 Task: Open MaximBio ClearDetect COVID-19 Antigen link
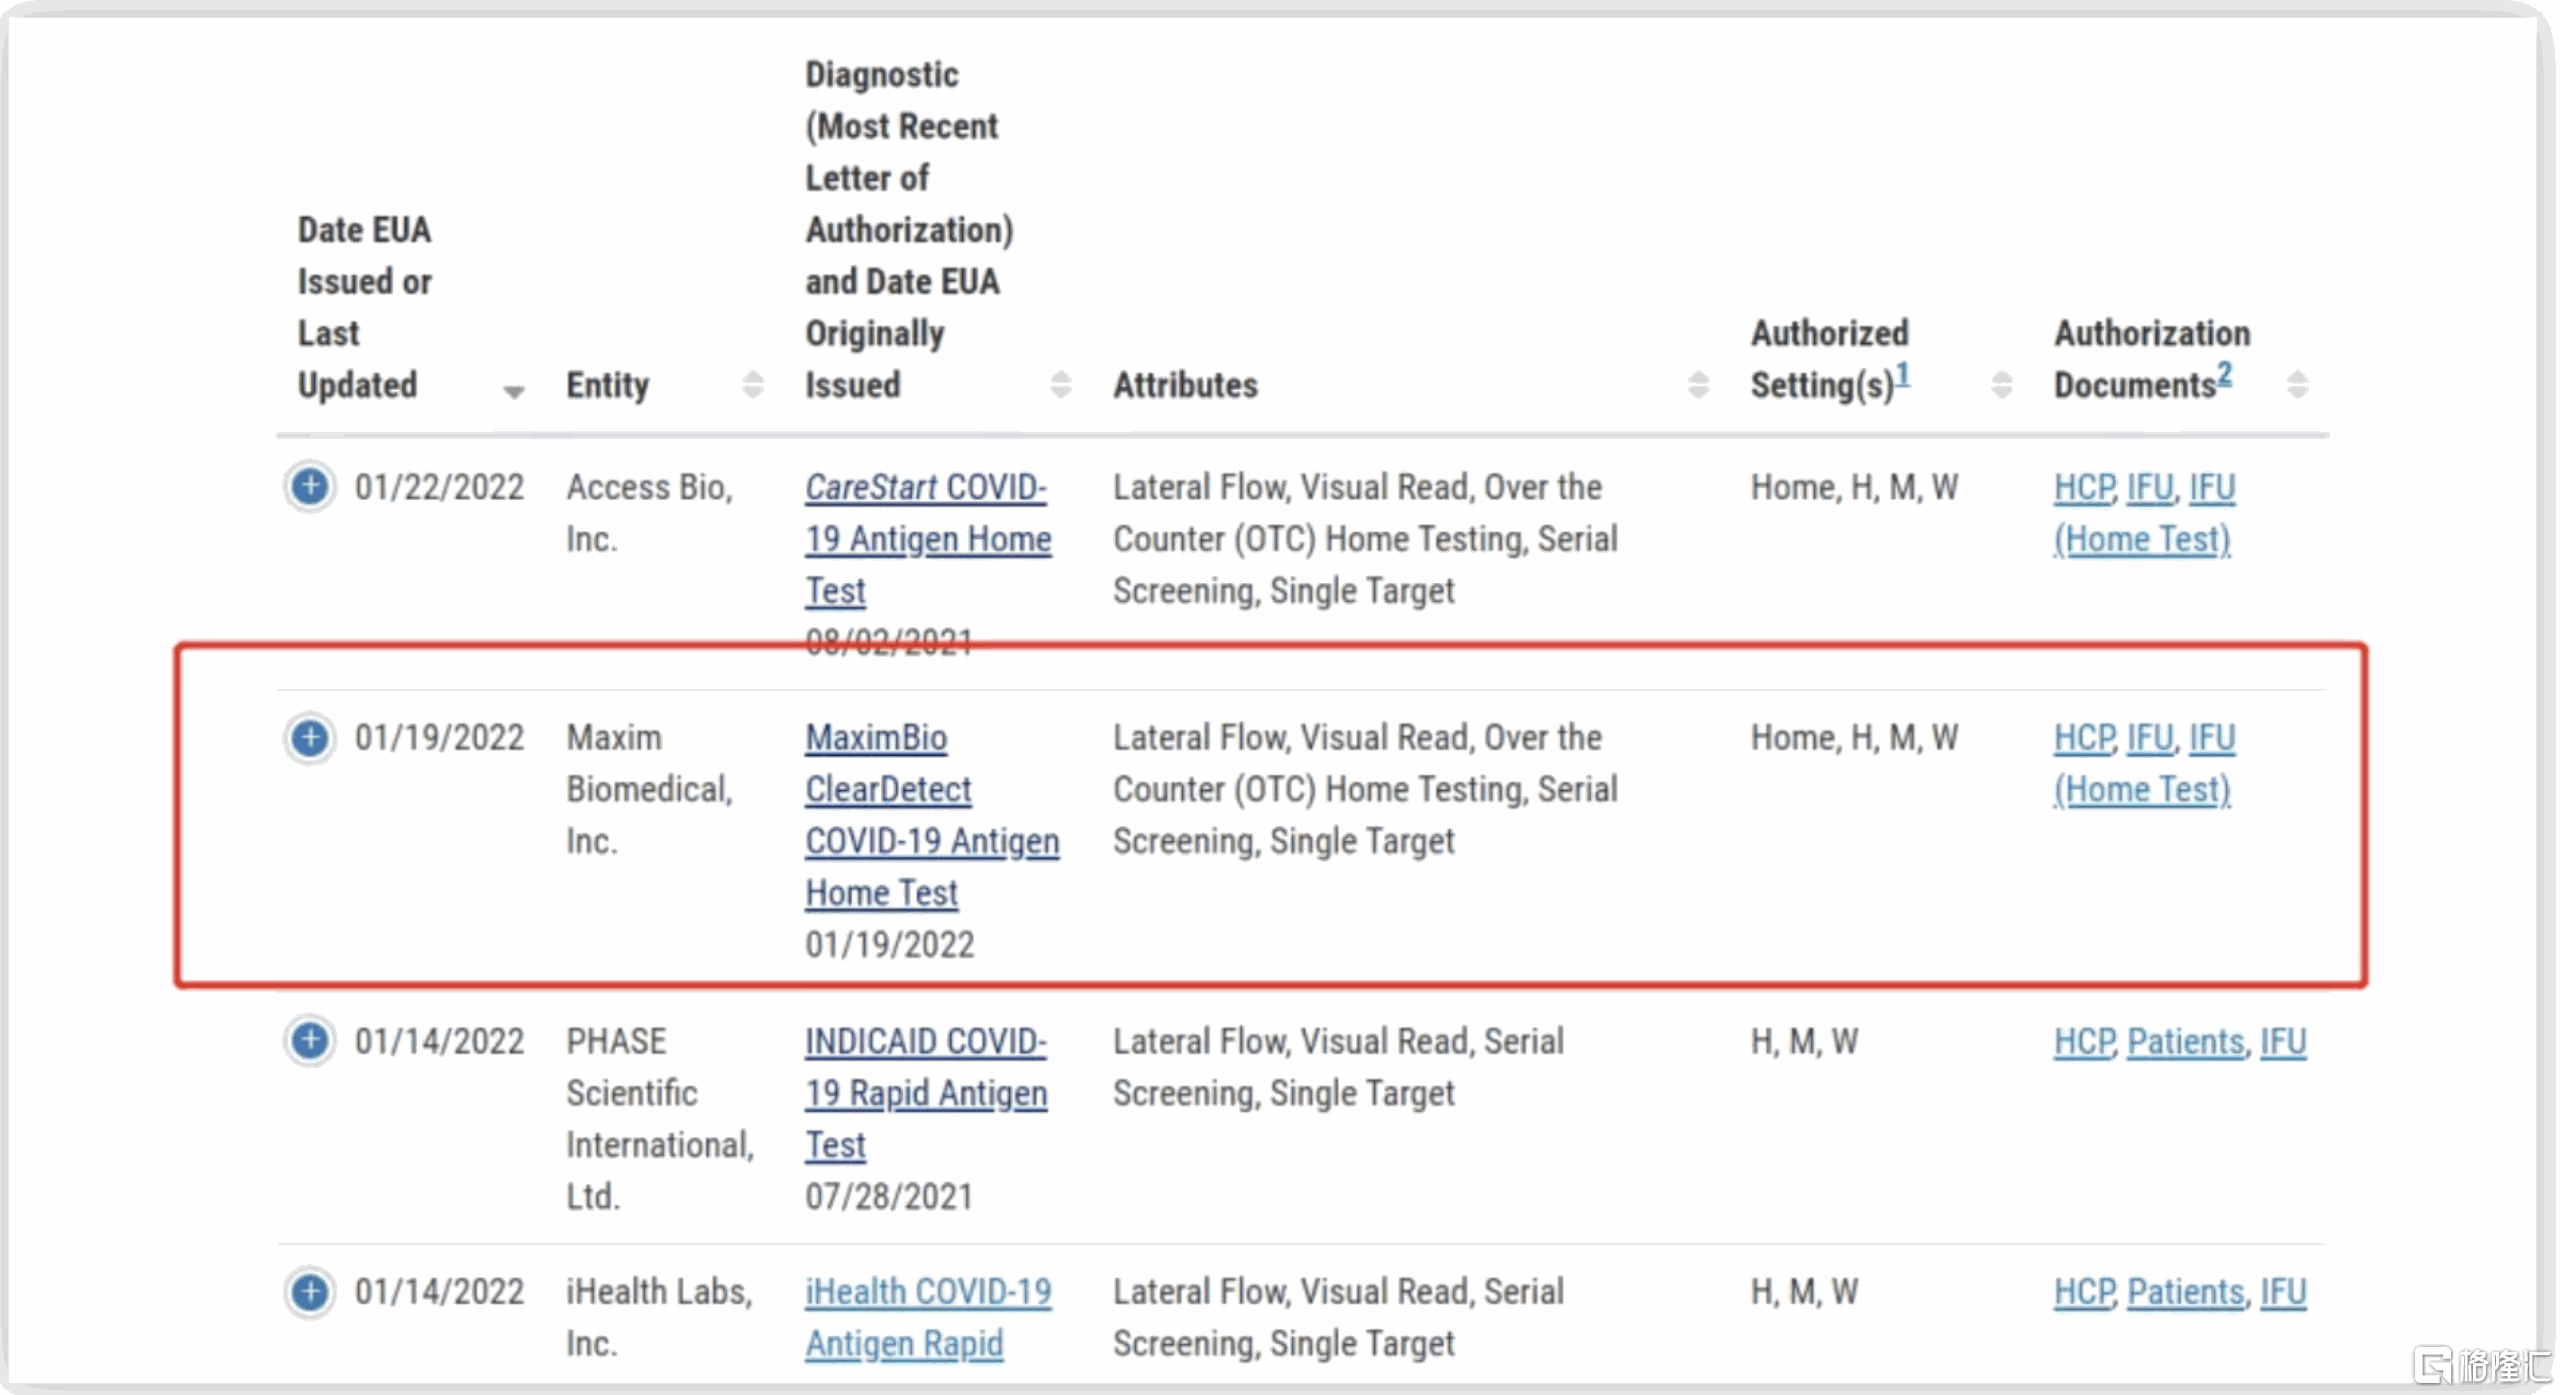931,816
